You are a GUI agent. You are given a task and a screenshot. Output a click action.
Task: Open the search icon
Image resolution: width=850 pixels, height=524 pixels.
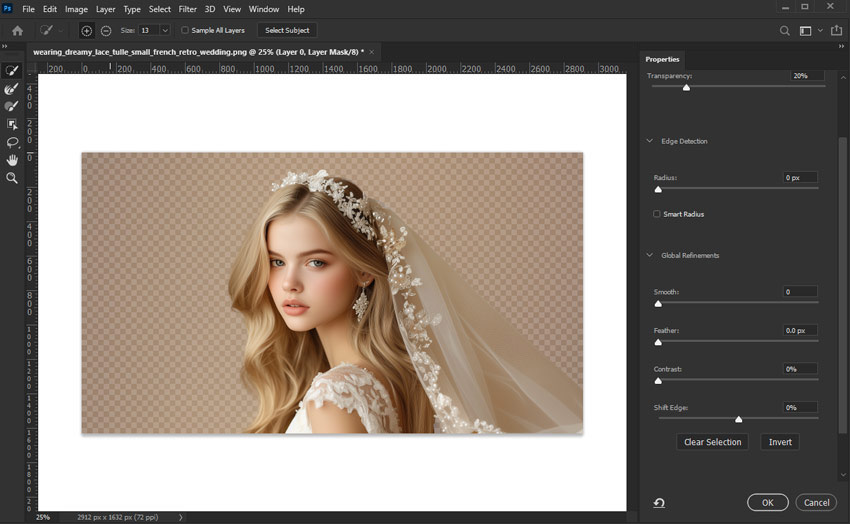[x=784, y=31]
